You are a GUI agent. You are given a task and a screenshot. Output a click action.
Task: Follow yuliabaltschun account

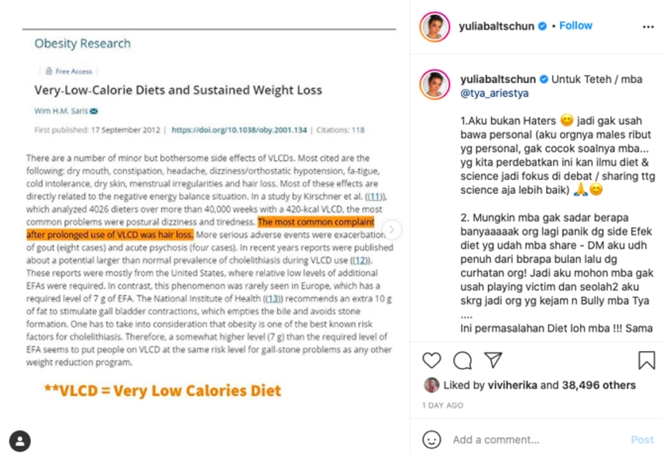coord(575,26)
